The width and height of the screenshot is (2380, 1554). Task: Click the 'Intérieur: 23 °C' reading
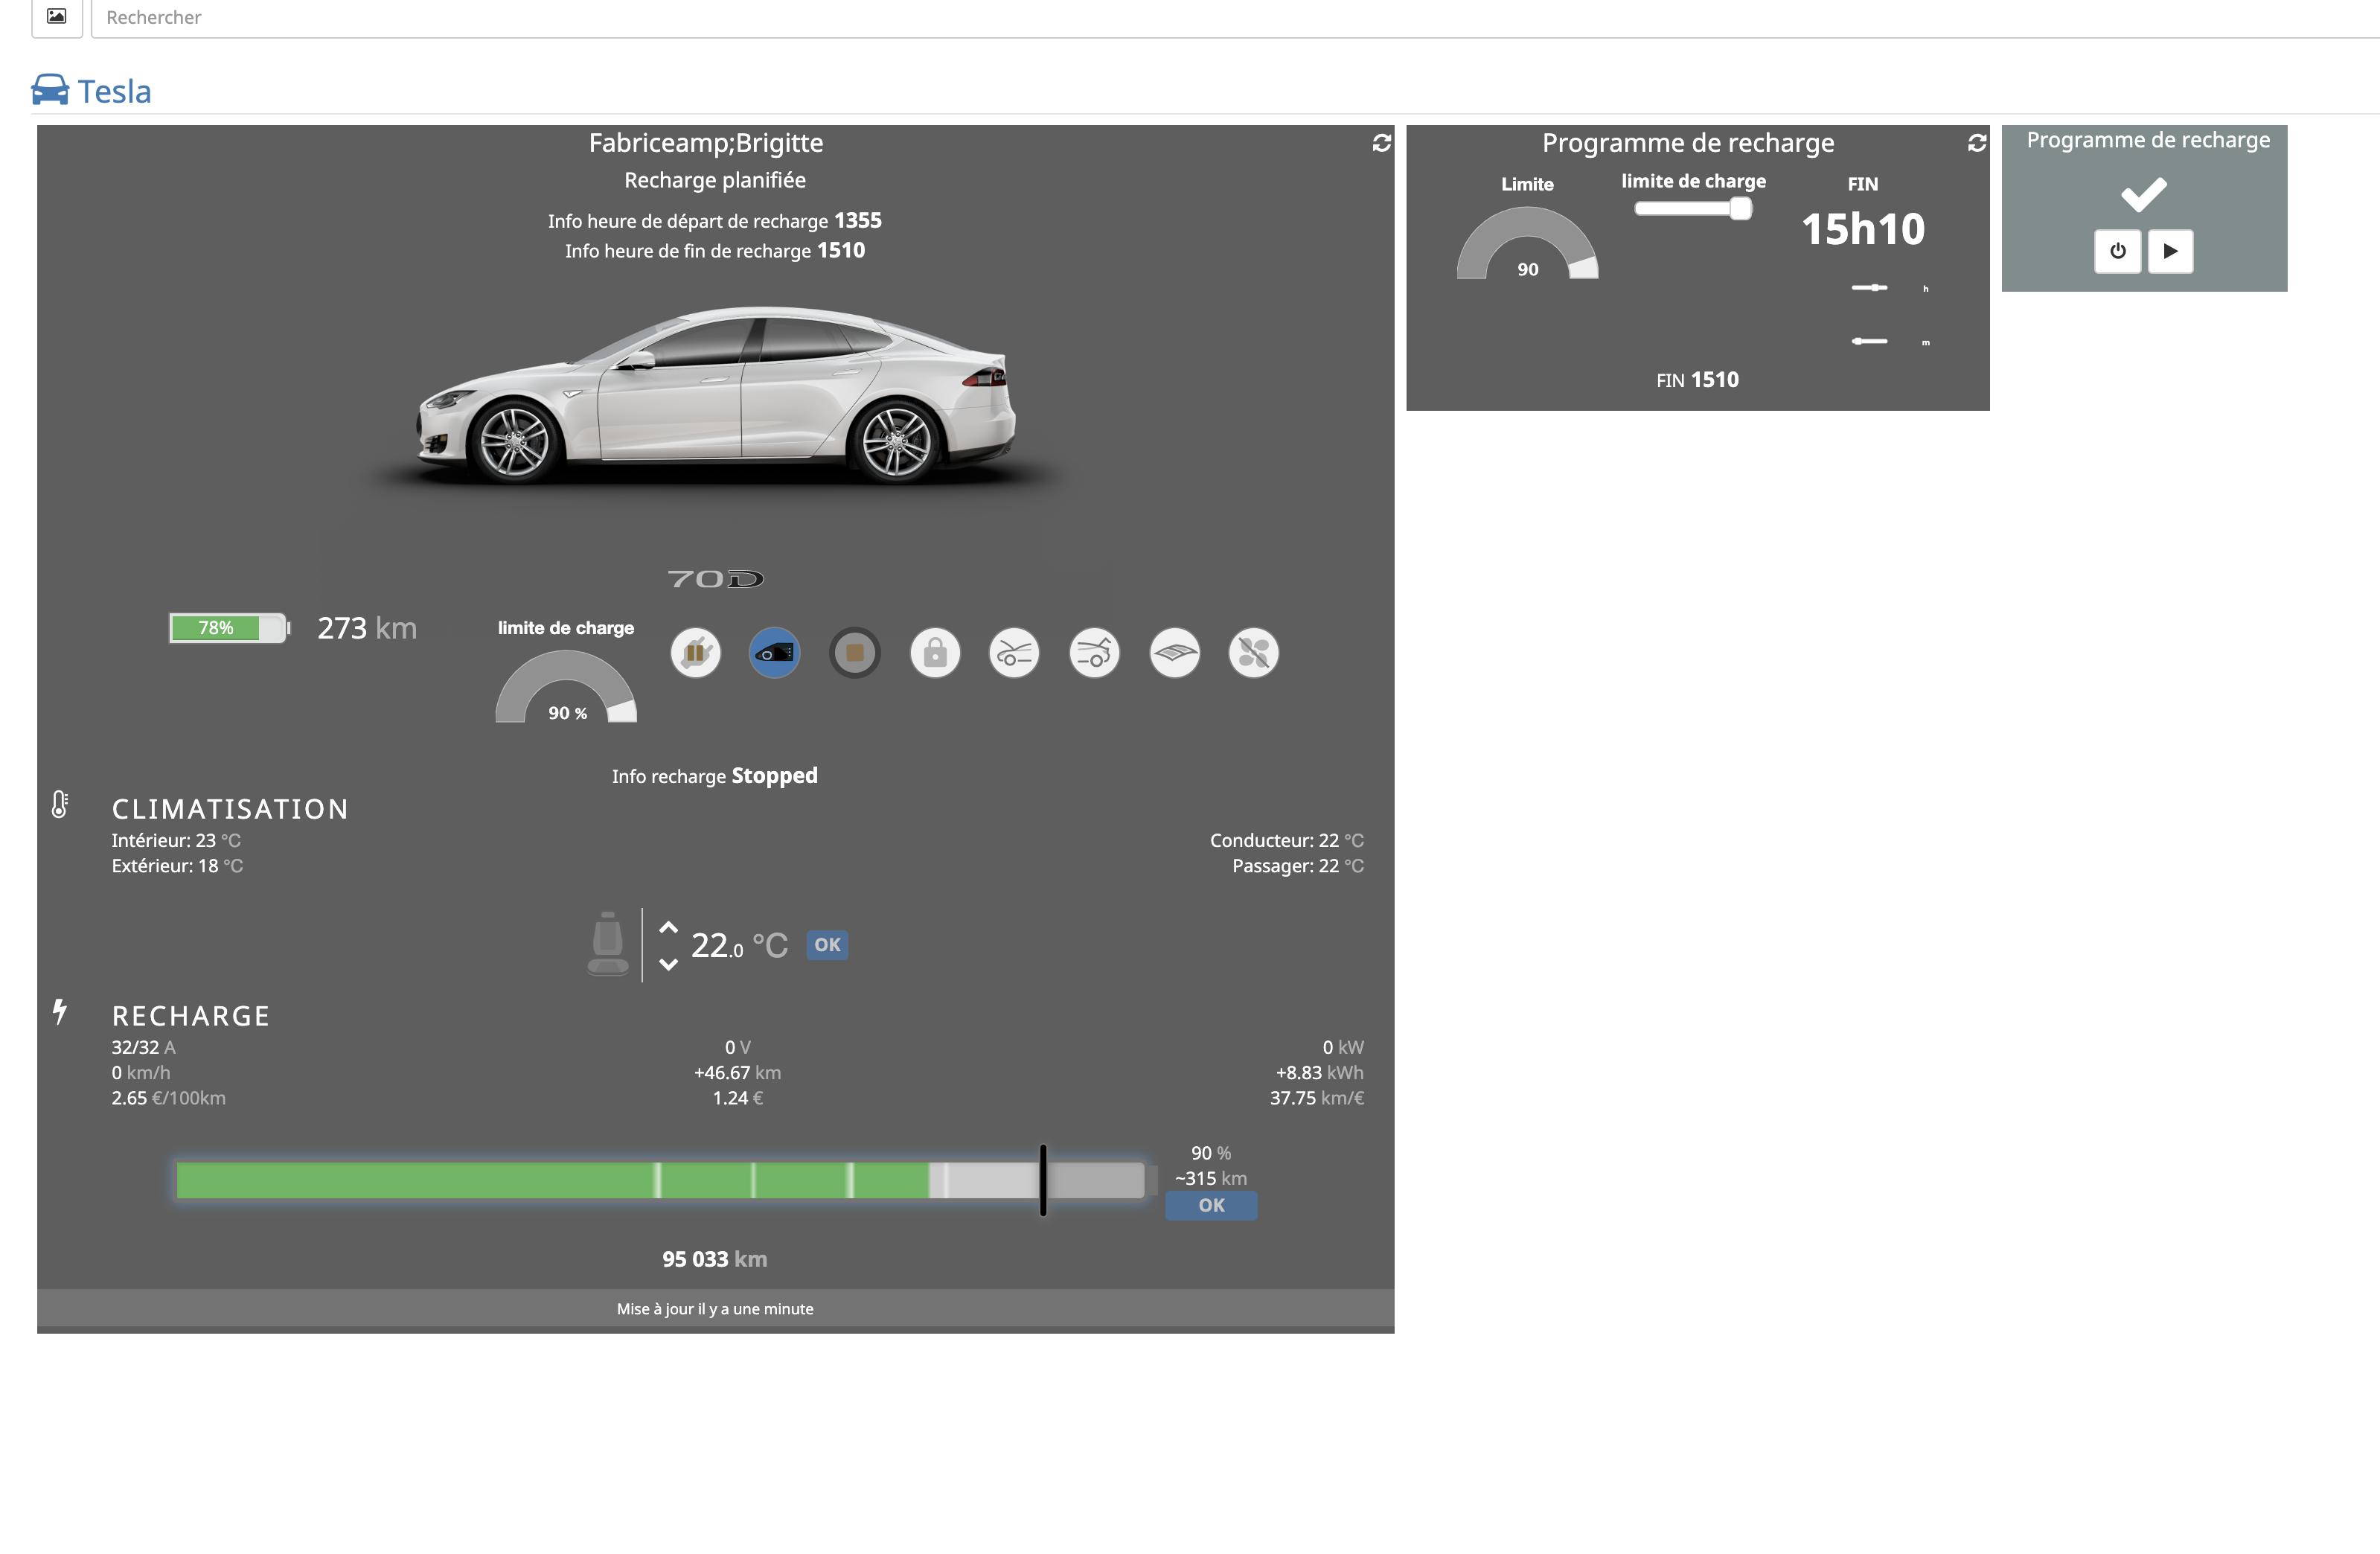click(x=176, y=840)
